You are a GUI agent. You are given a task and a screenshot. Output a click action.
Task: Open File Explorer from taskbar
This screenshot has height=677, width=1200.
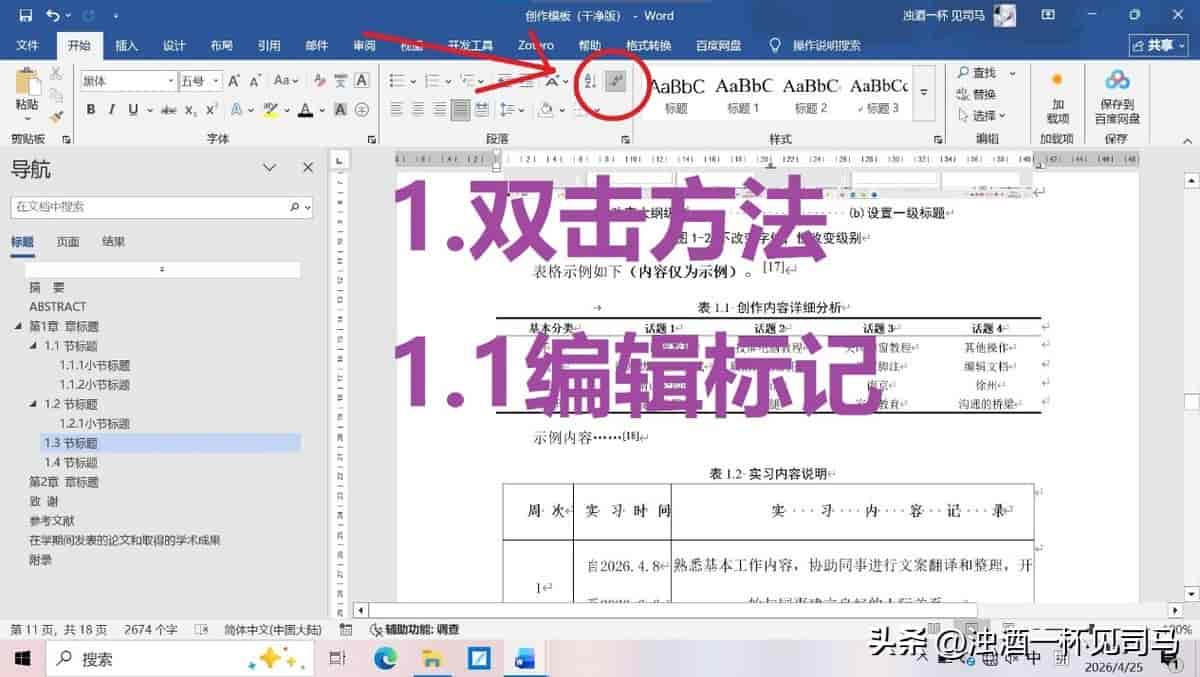pos(432,659)
